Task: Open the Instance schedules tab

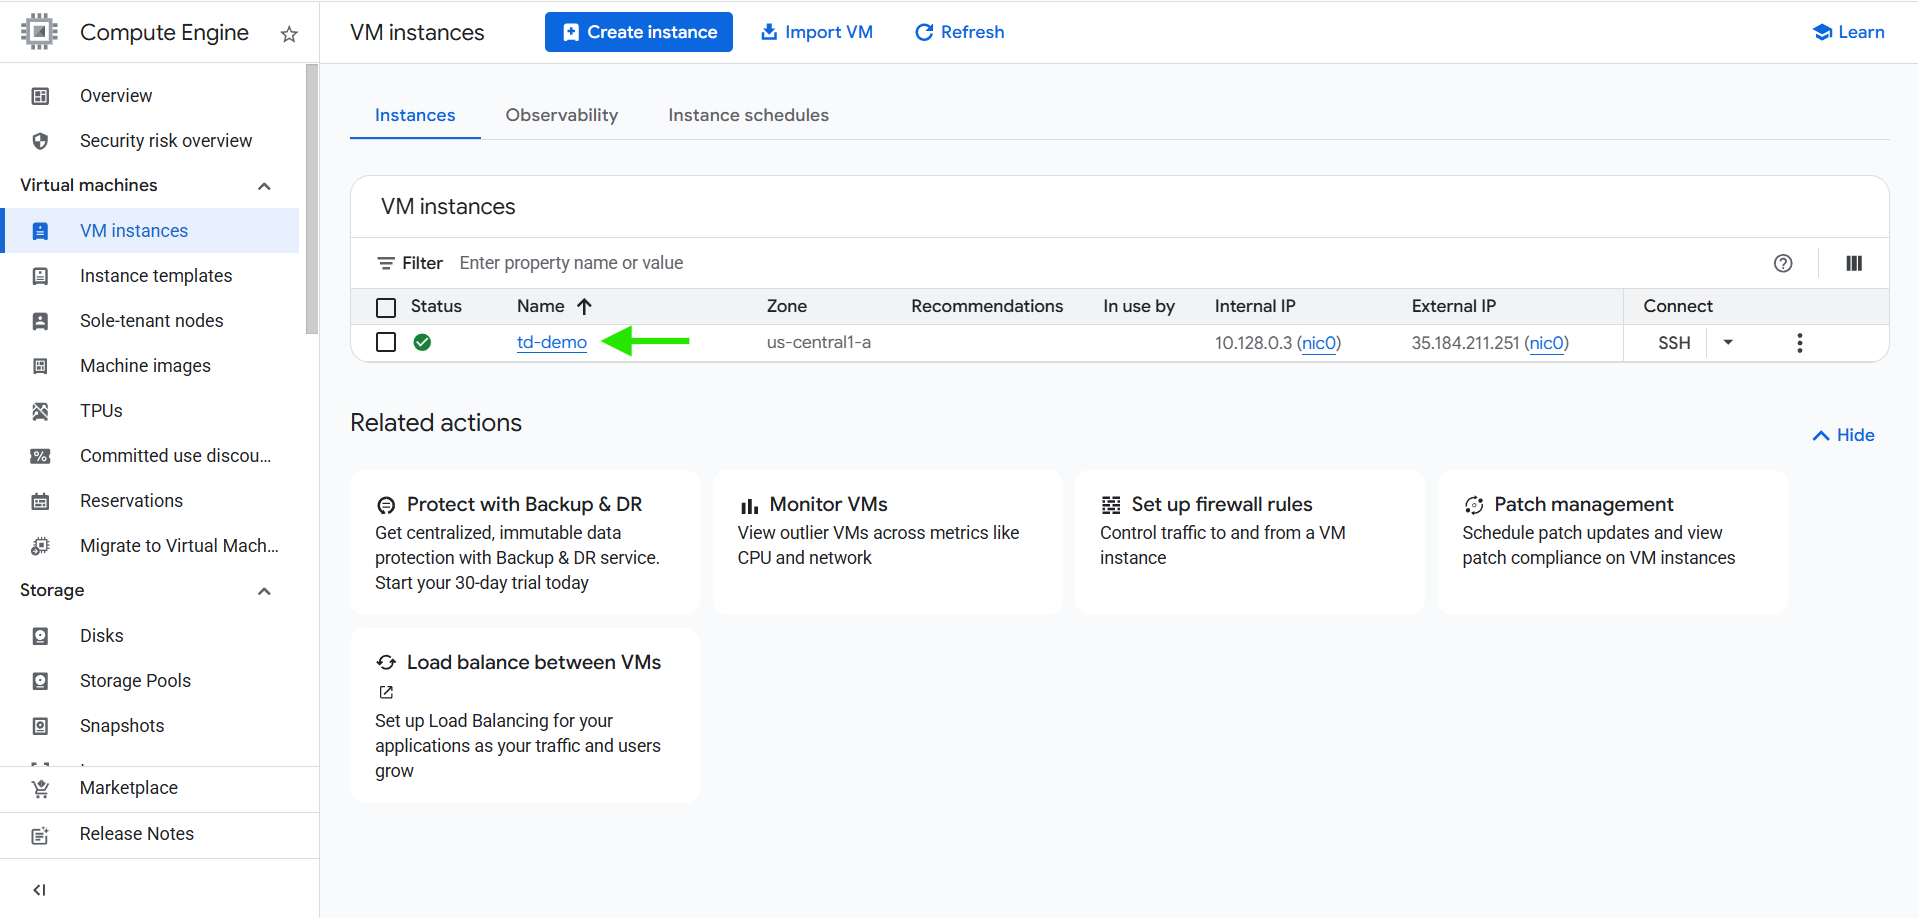Action: pos(748,115)
